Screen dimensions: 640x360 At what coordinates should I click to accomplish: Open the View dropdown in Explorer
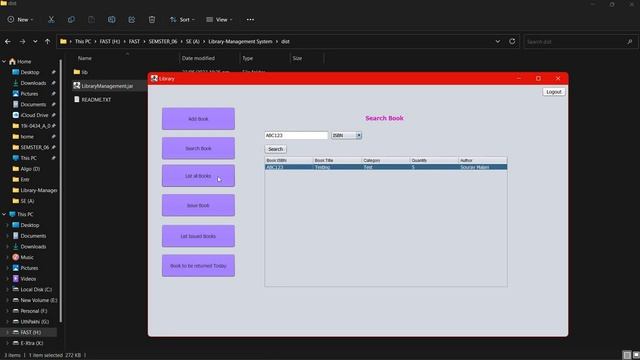pyautogui.click(x=219, y=19)
